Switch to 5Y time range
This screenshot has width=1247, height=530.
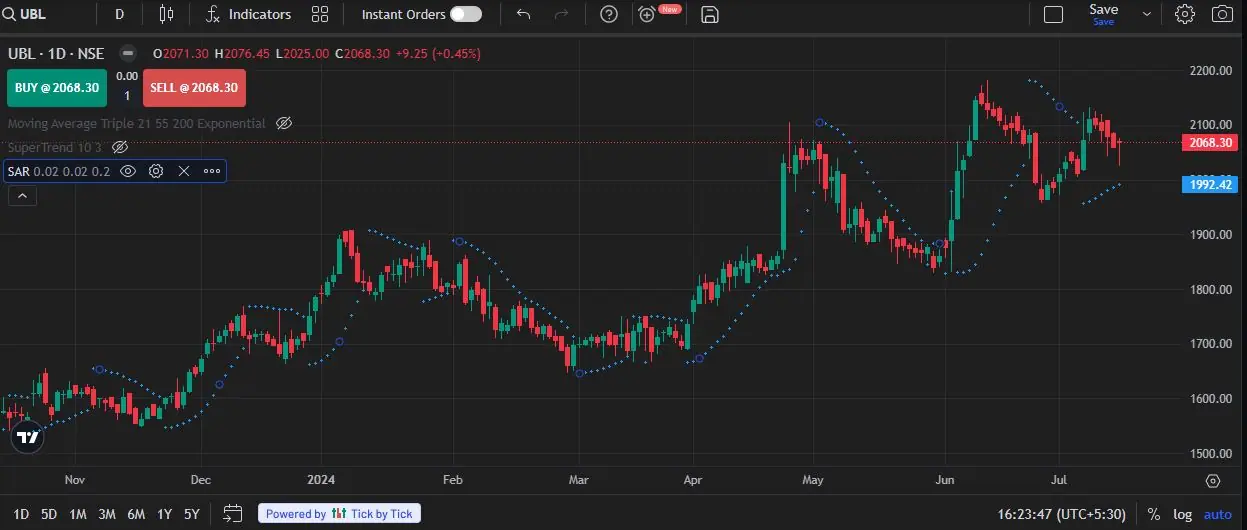(192, 514)
